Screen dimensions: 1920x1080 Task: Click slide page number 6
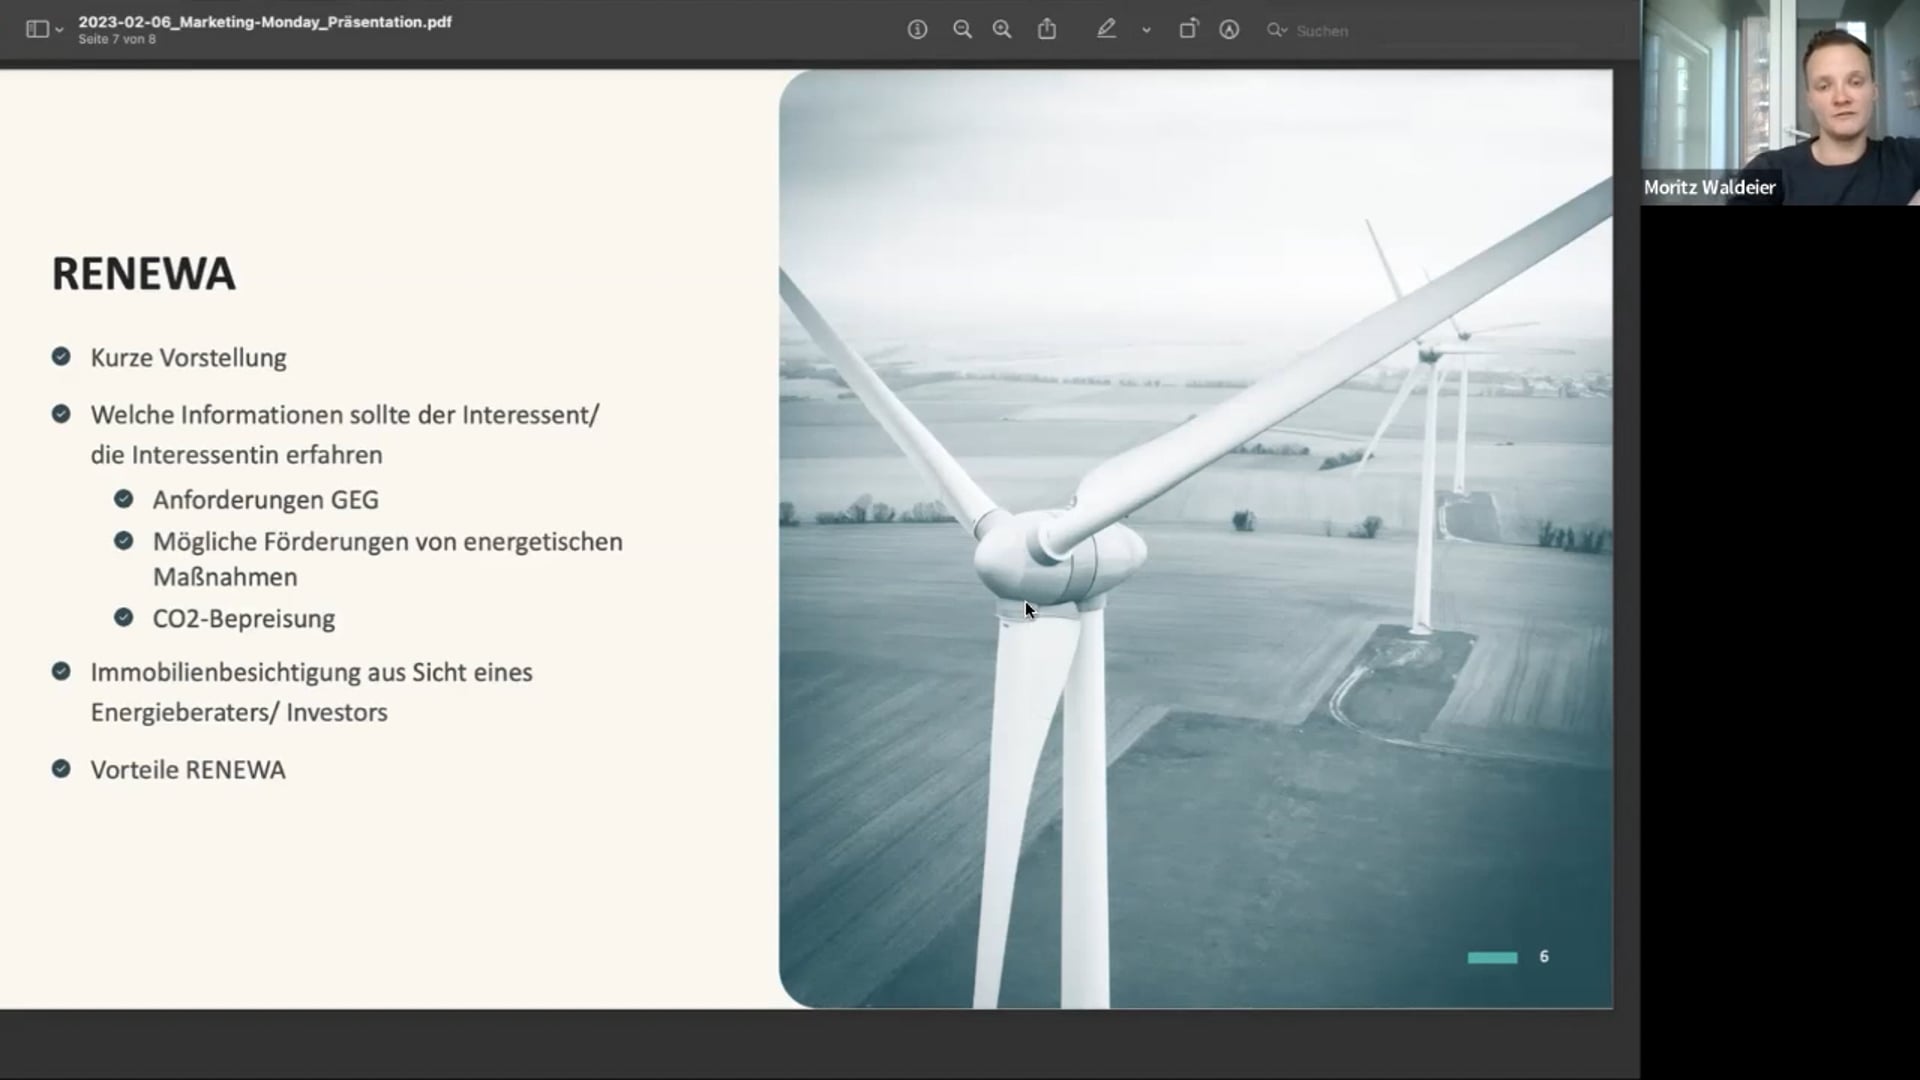[1544, 957]
